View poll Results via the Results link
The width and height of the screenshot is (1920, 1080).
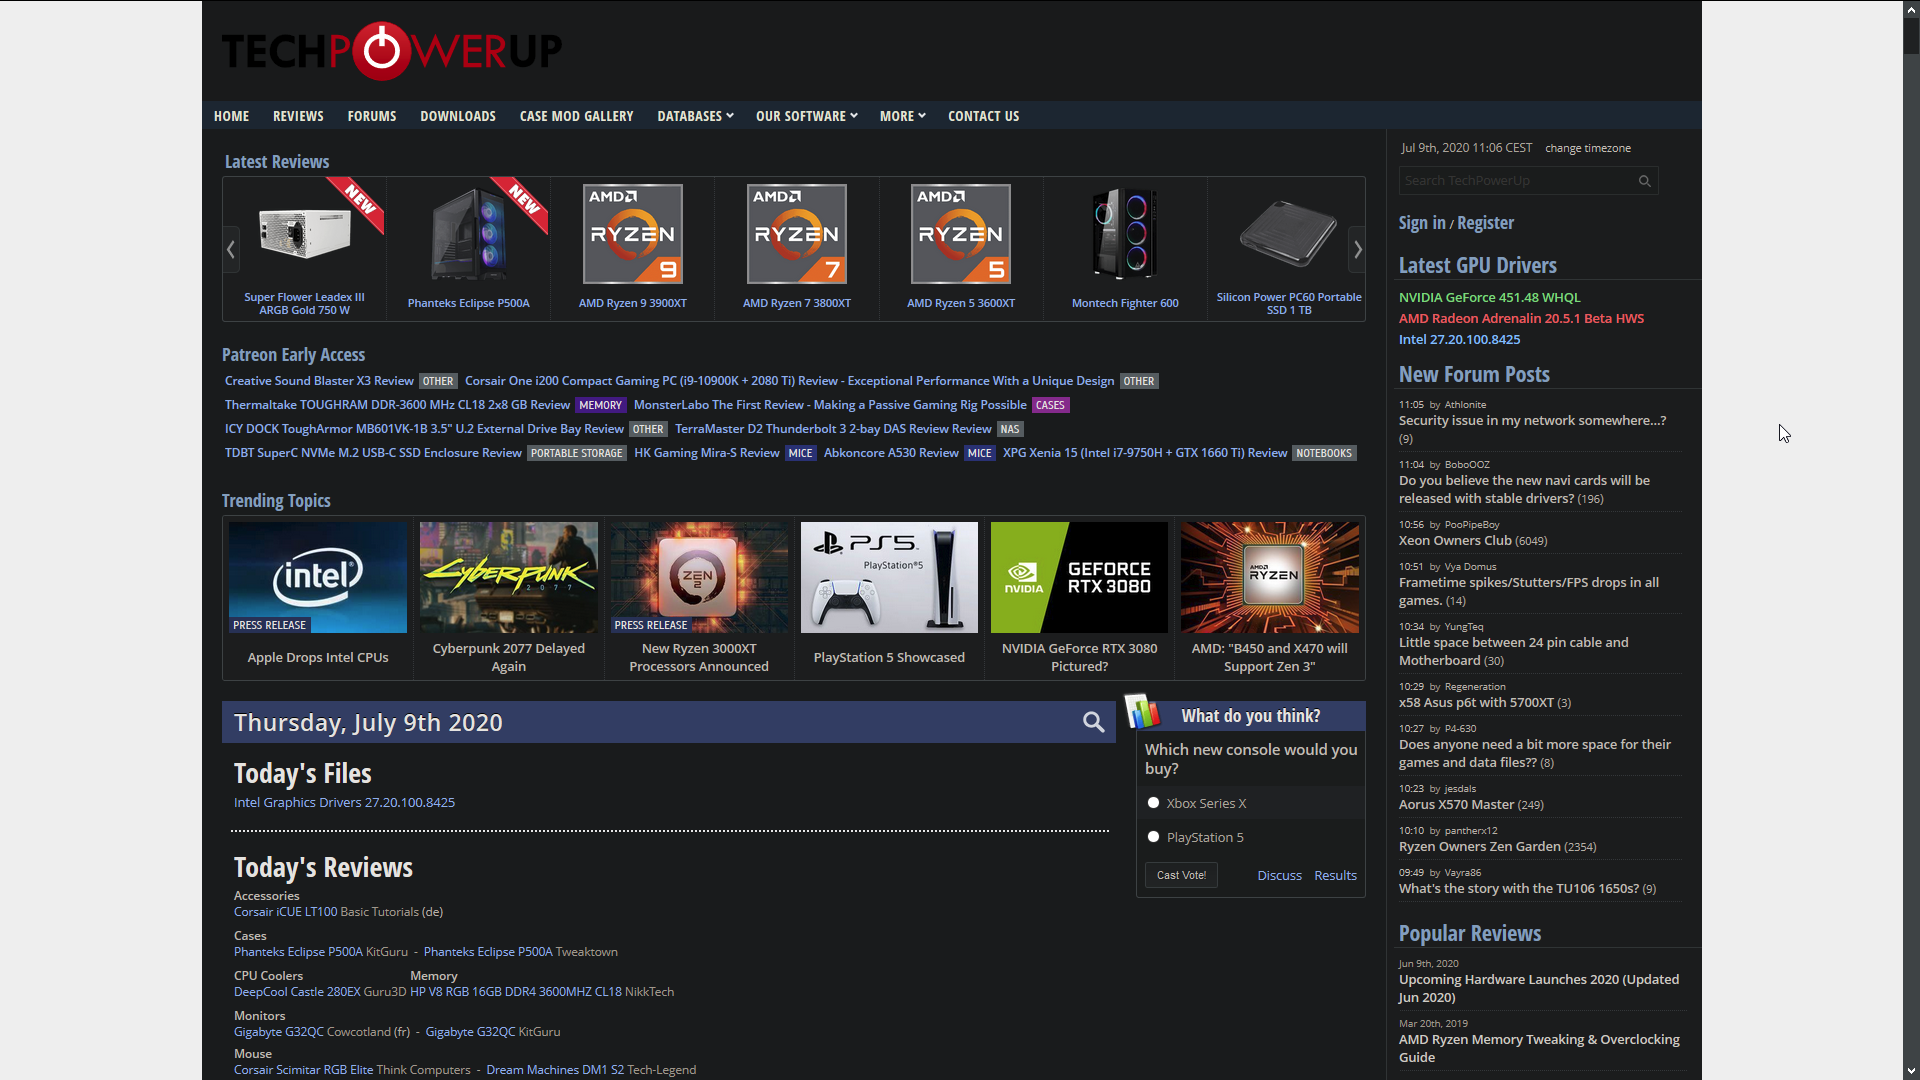coord(1334,875)
